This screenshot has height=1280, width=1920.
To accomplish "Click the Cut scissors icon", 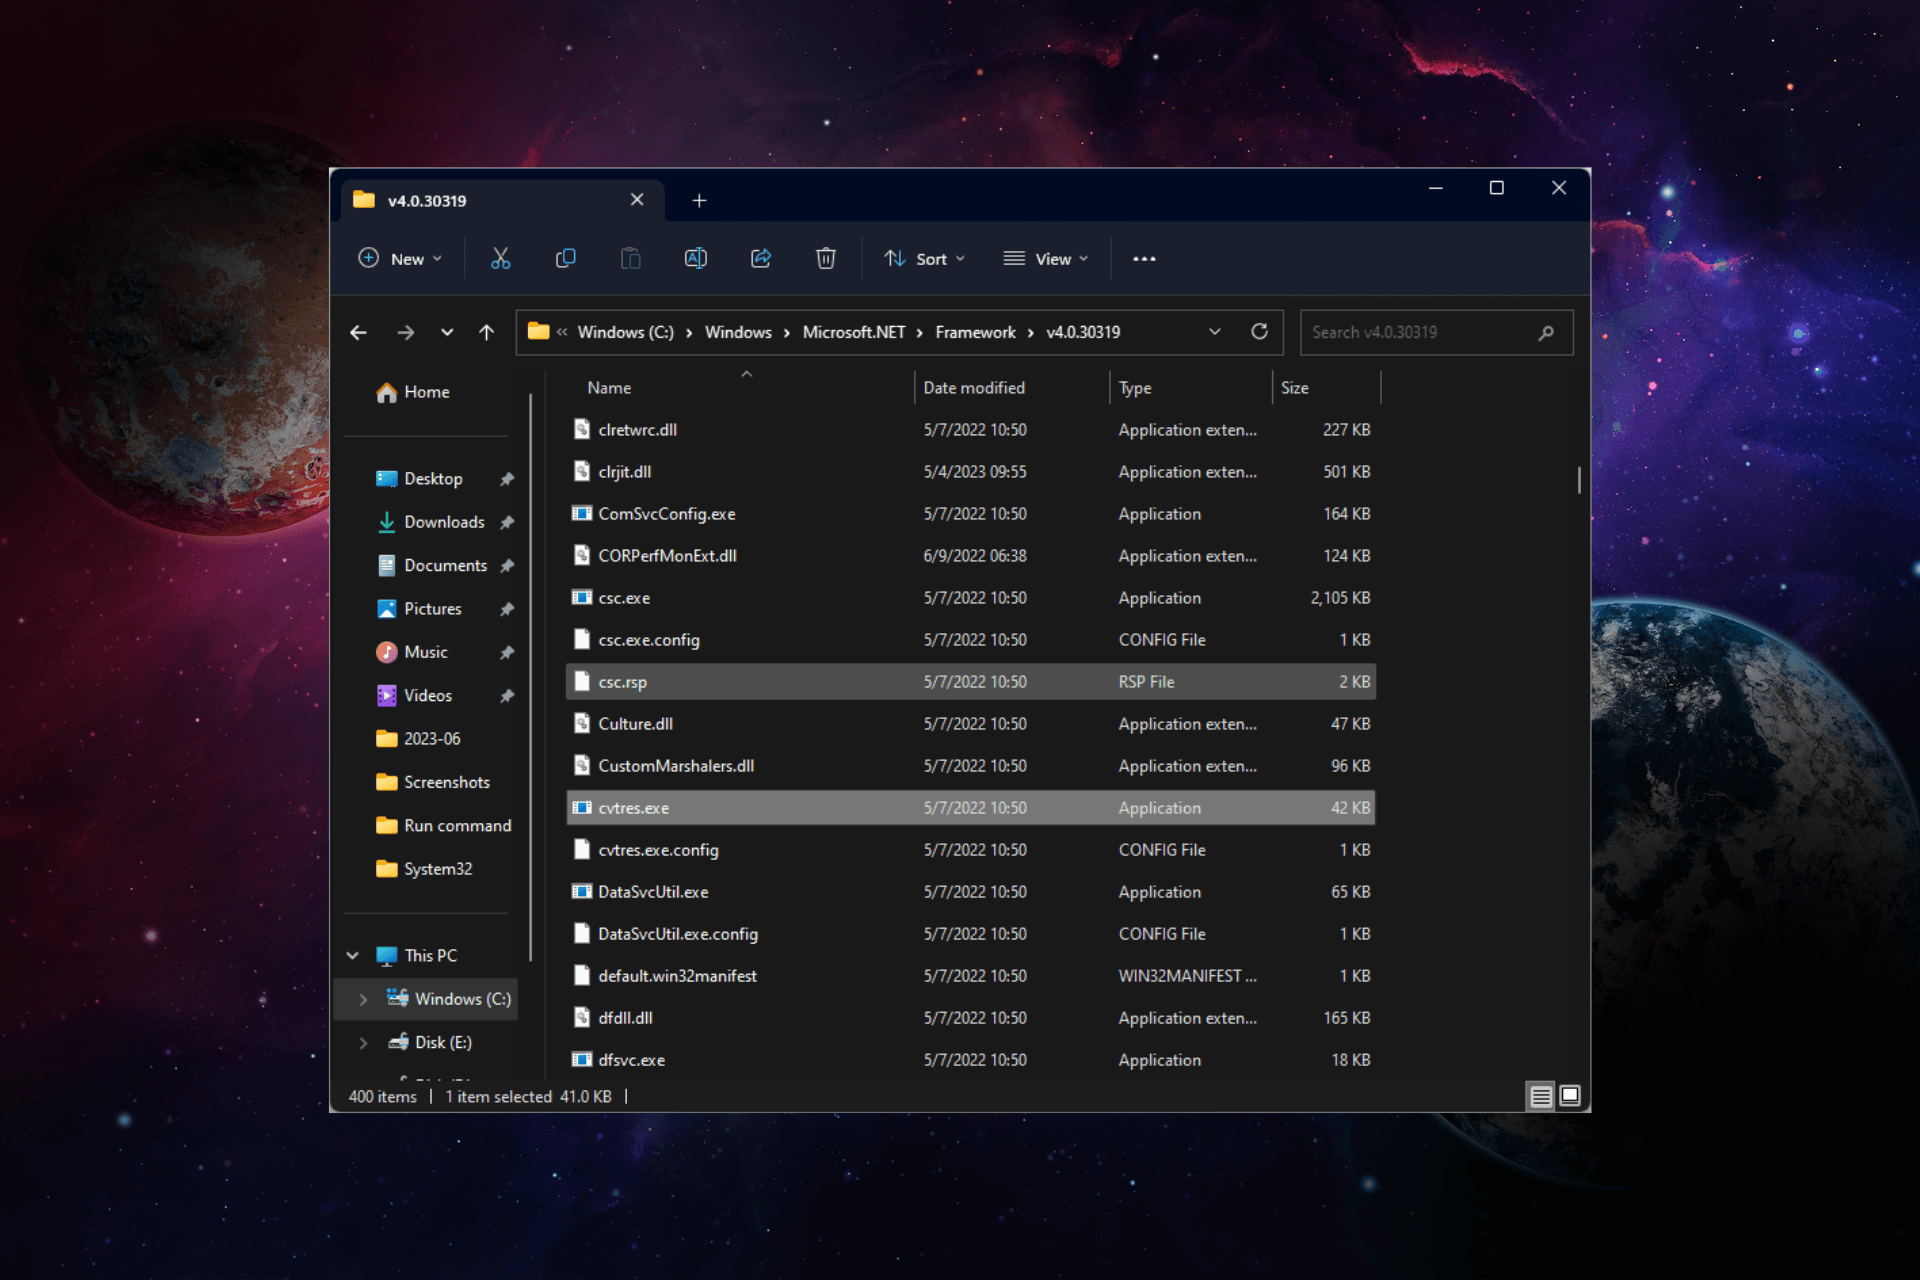I will [x=500, y=259].
